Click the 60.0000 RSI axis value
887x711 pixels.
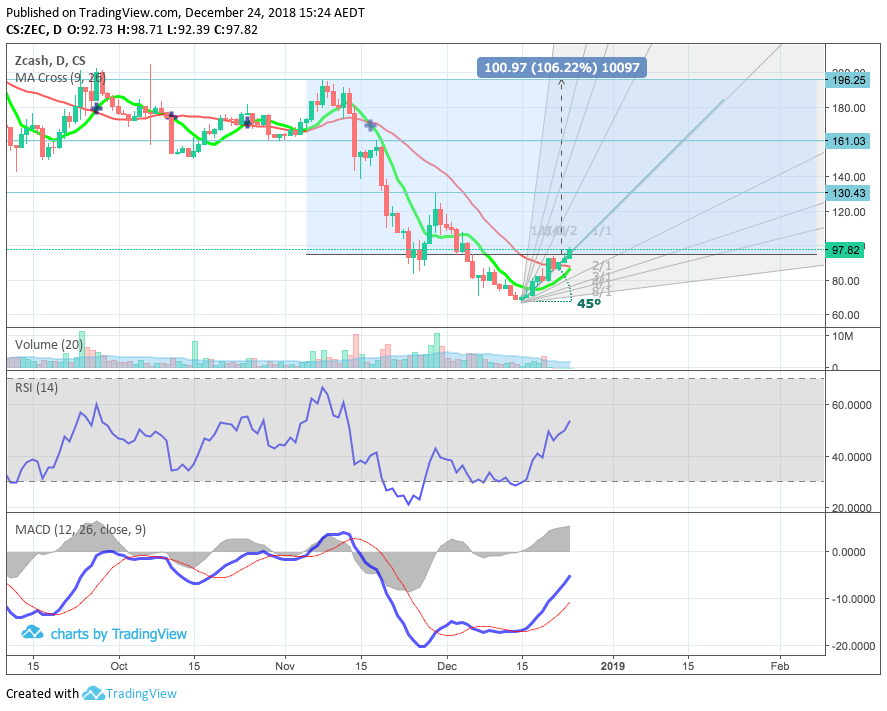tap(851, 405)
